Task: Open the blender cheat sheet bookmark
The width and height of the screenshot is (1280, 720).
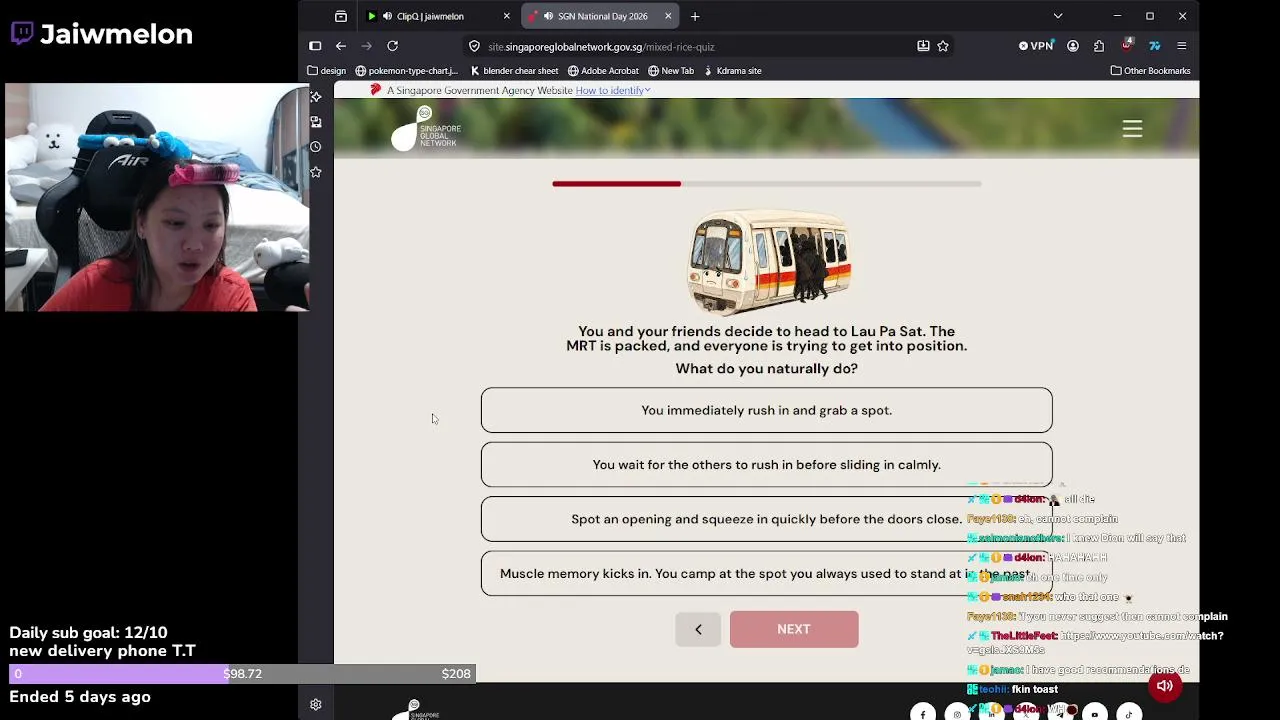Action: coord(514,71)
